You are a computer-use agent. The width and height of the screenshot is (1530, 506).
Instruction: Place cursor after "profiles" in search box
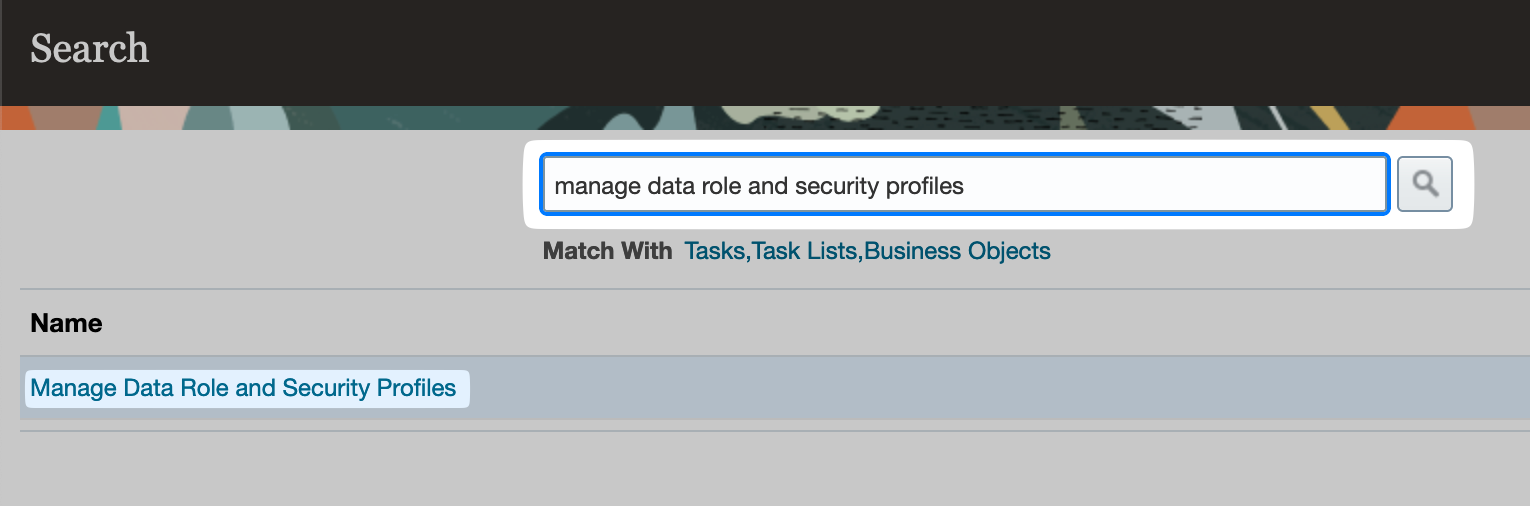coord(966,186)
